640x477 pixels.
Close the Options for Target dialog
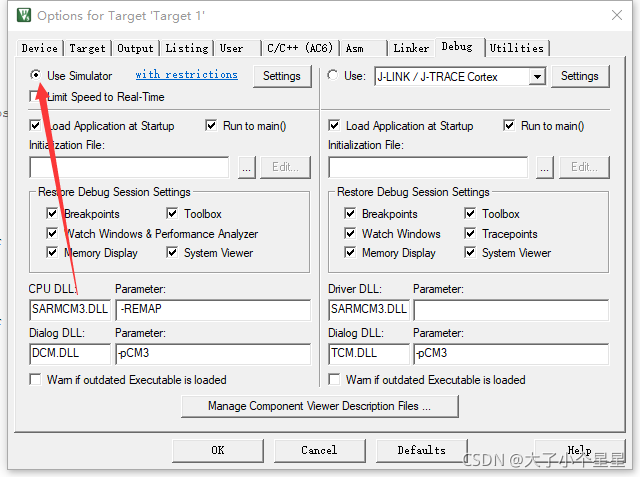(617, 15)
